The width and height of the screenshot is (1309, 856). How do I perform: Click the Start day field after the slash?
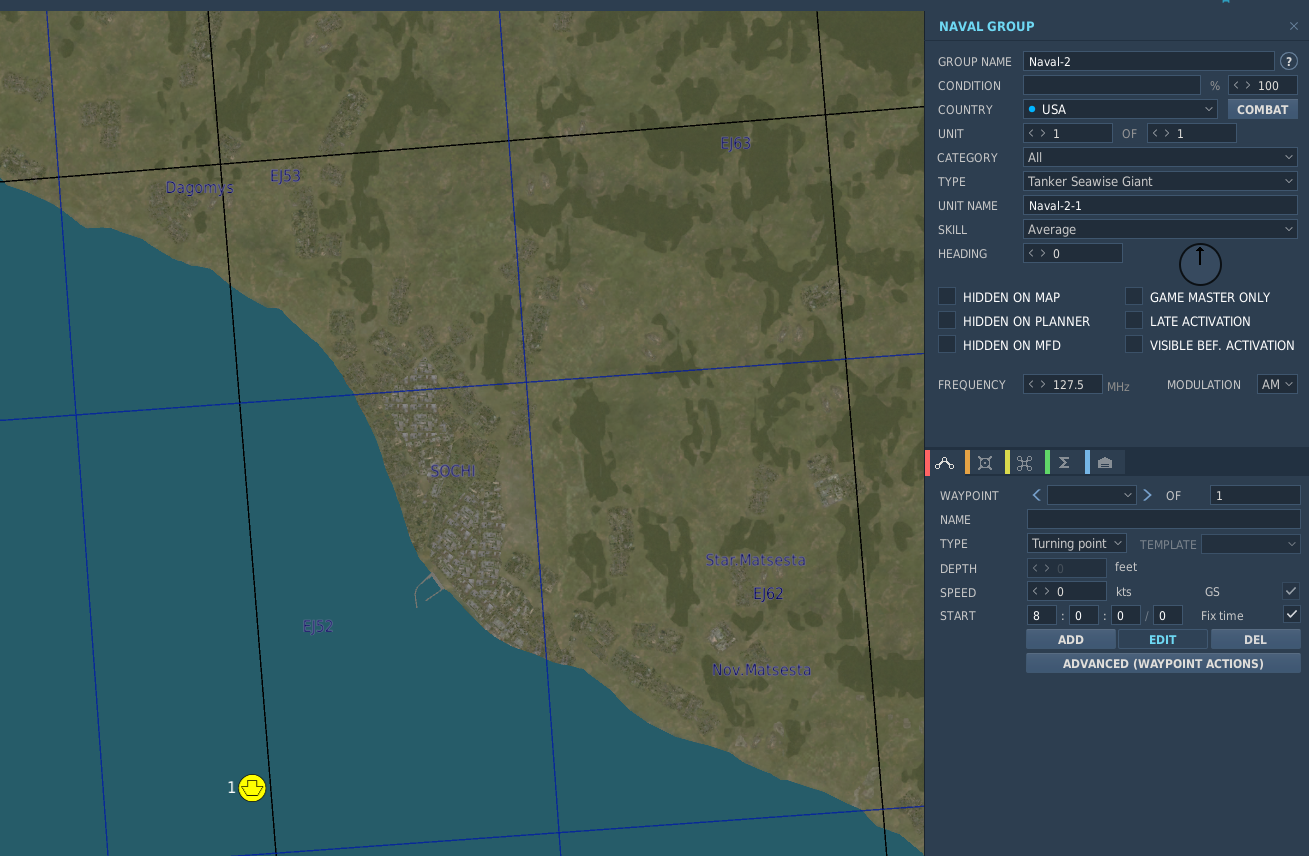coord(1168,615)
